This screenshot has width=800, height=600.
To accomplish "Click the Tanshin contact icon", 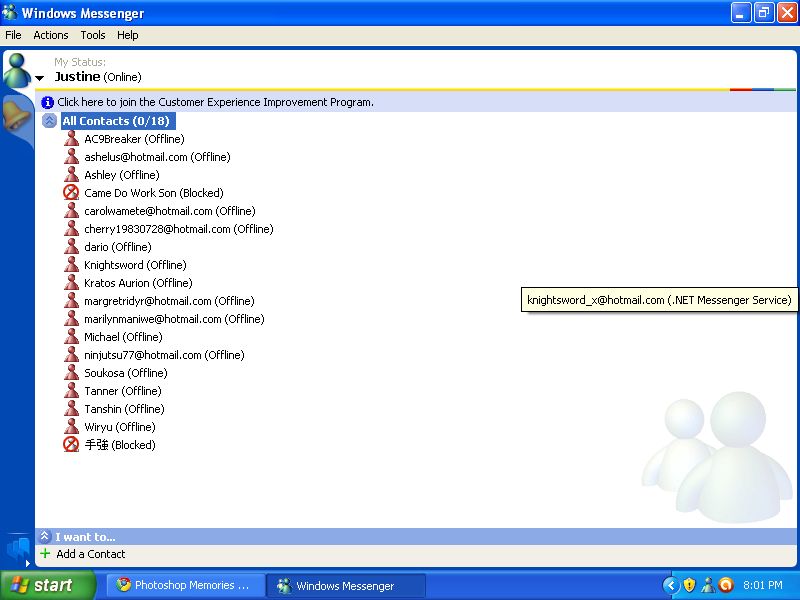I will (x=71, y=409).
